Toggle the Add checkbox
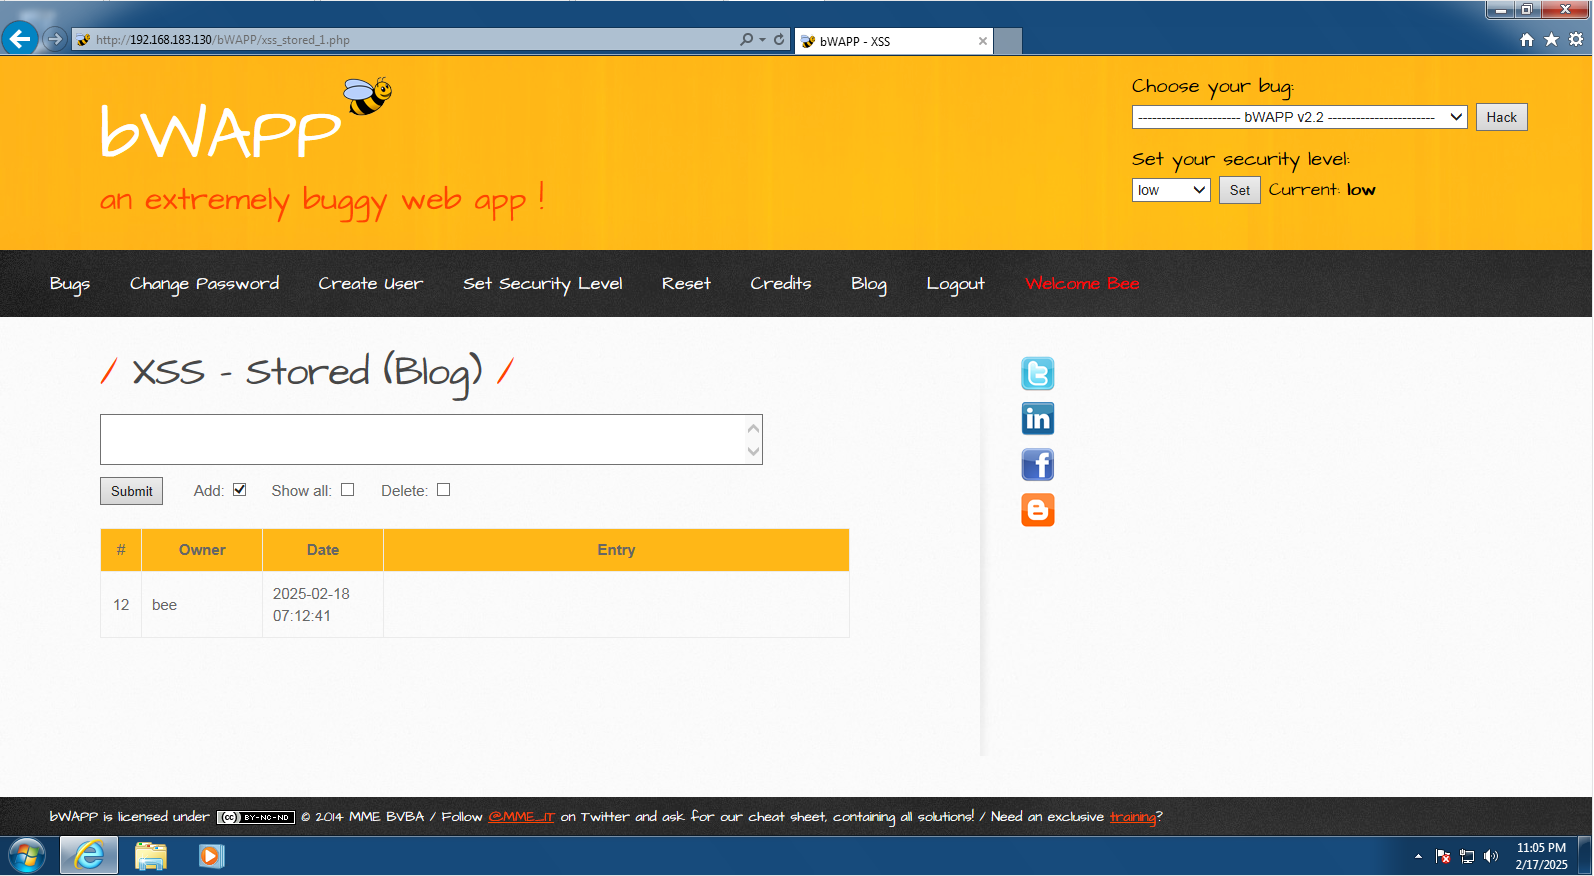 [240, 490]
